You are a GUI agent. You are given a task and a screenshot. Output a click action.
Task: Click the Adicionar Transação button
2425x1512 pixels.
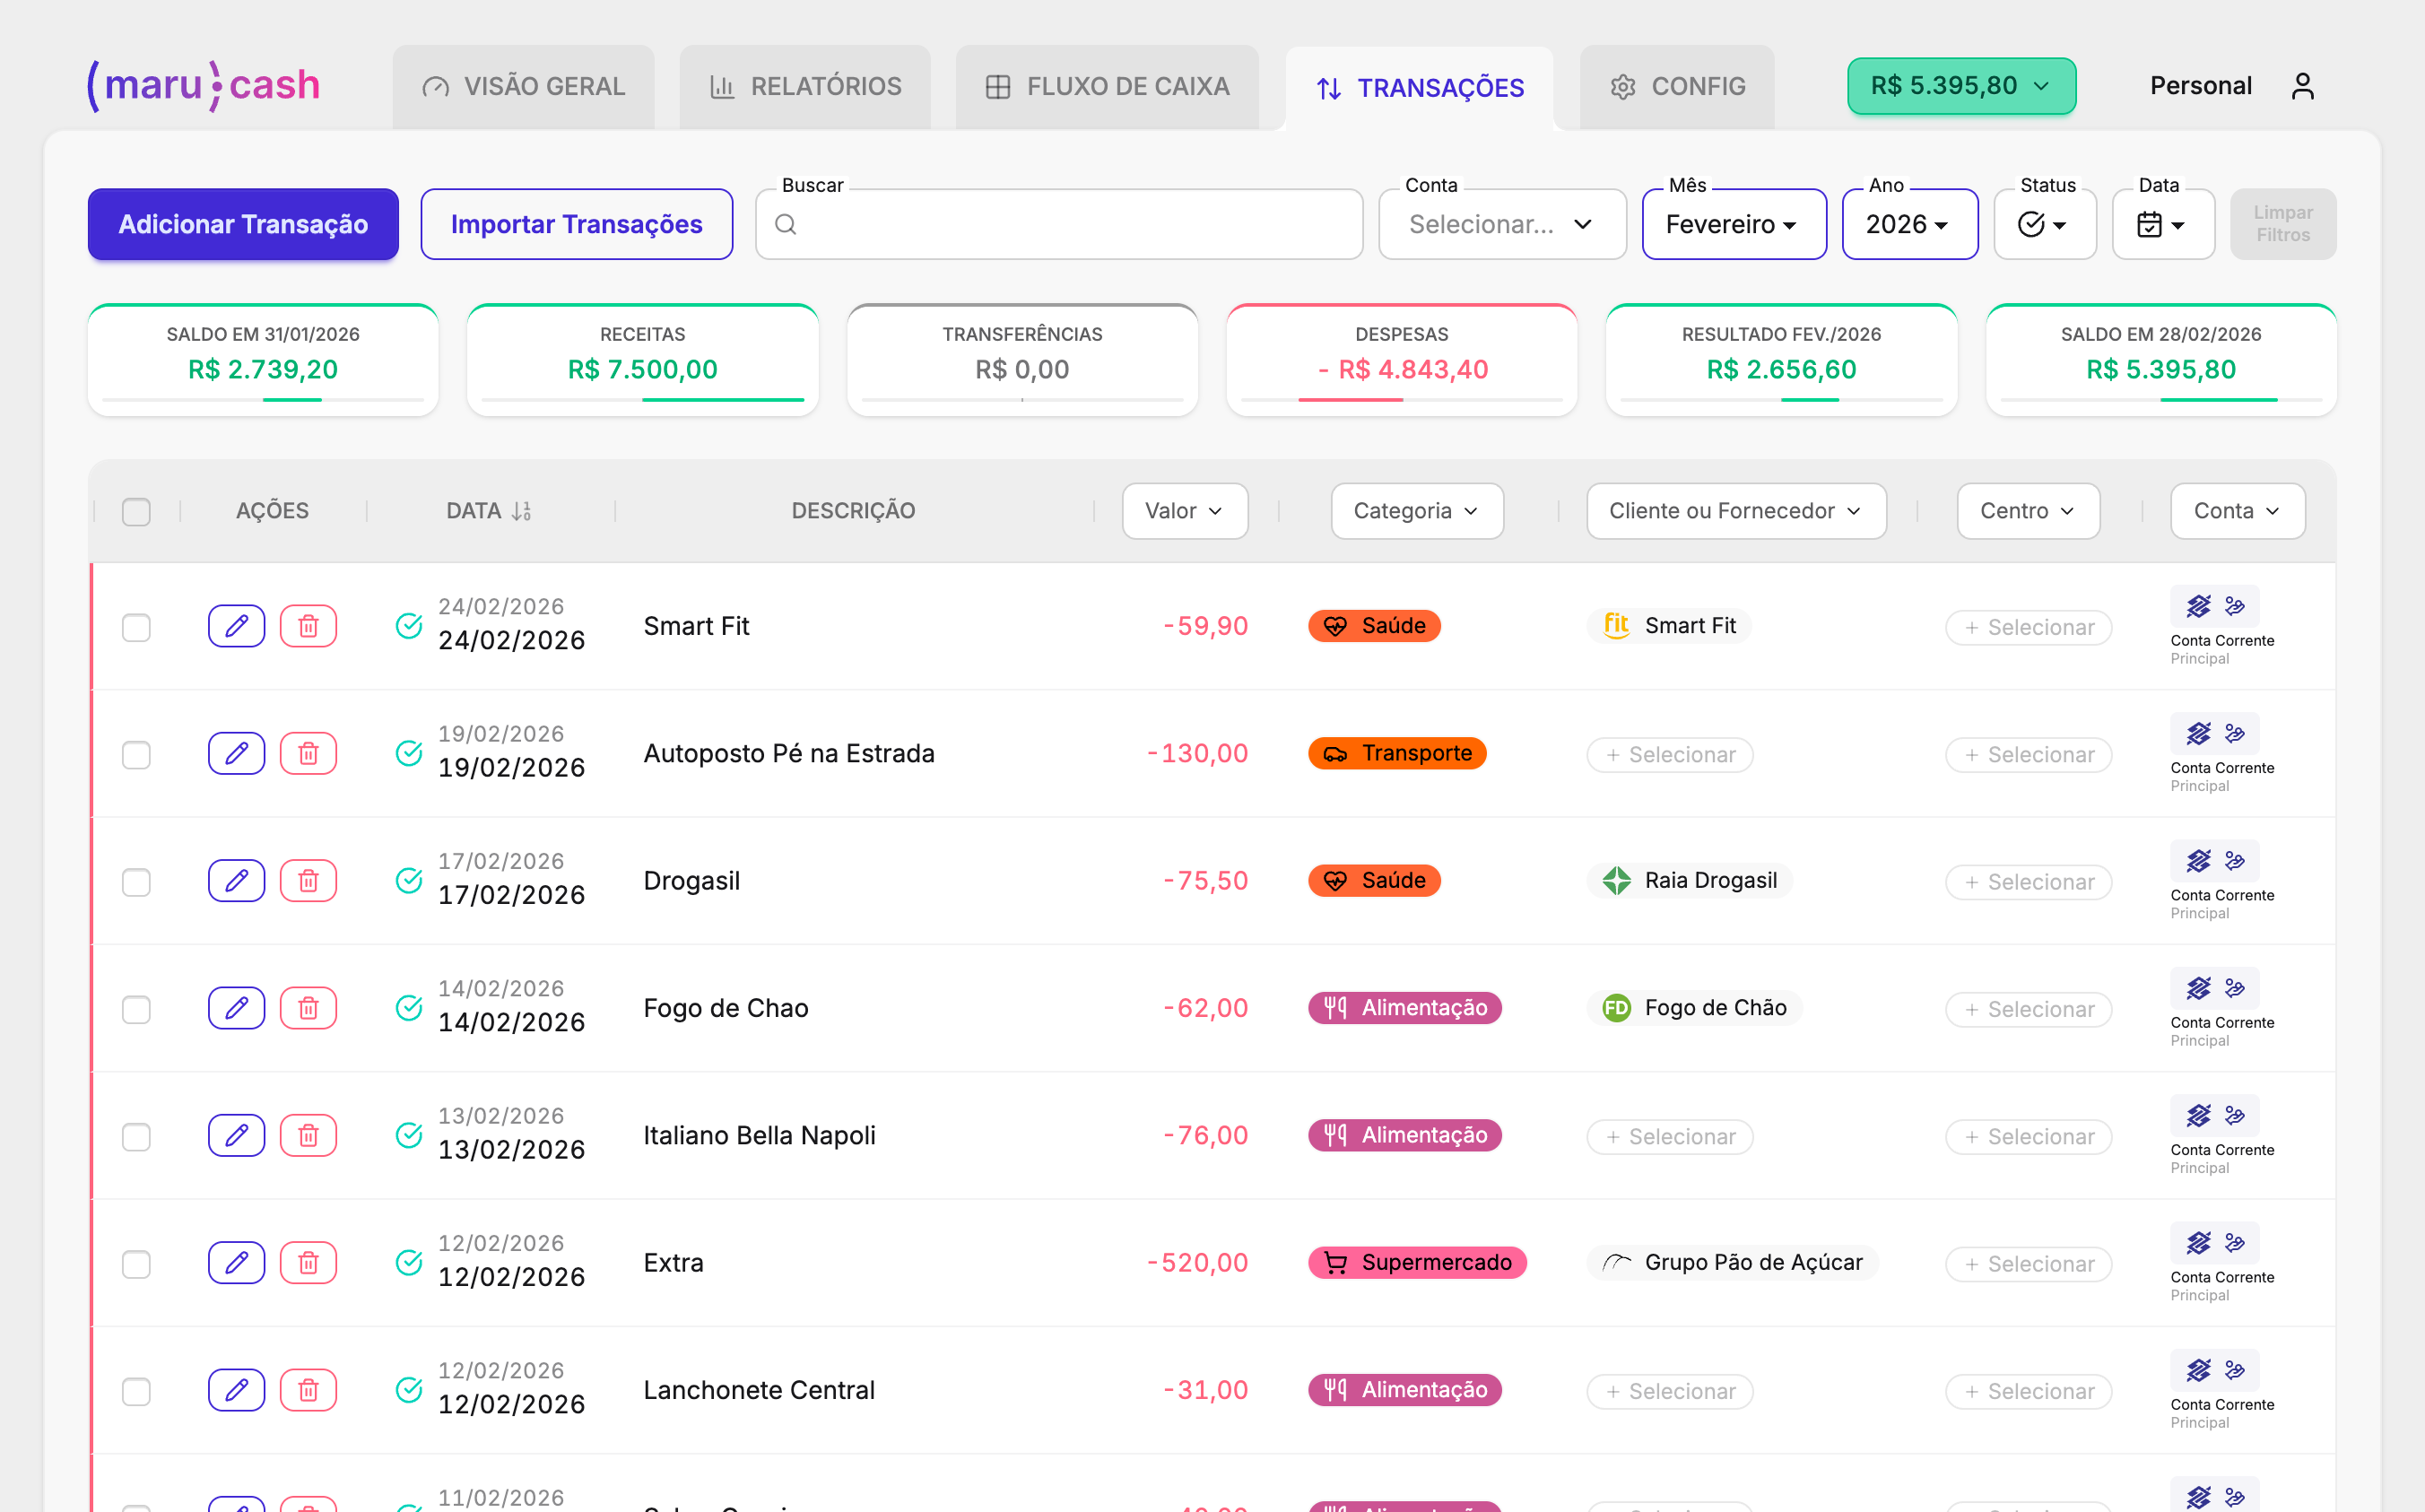coord(242,224)
